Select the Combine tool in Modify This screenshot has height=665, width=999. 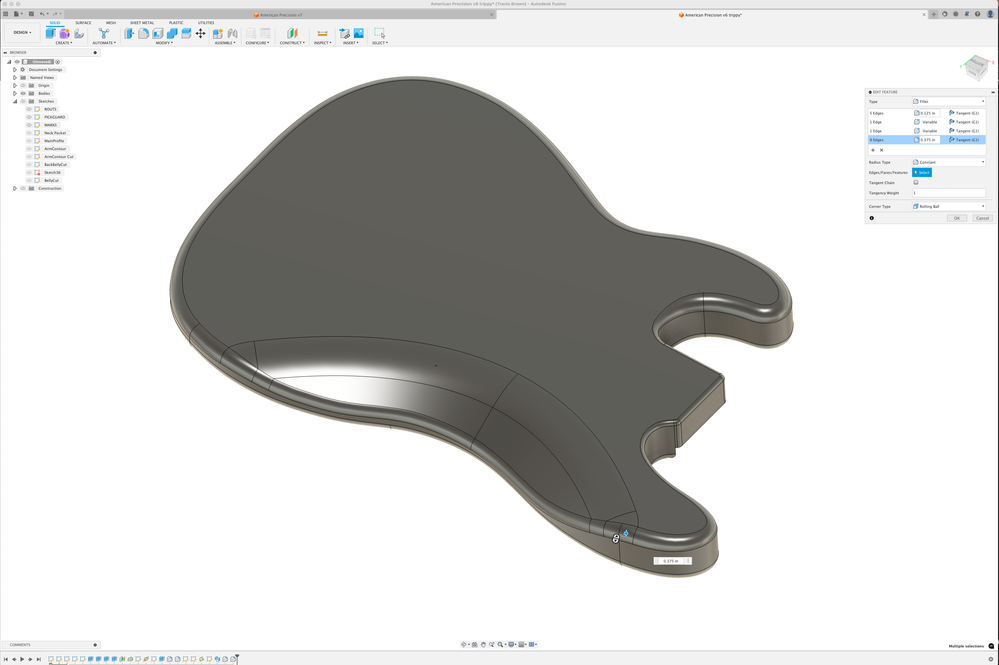[x=172, y=33]
